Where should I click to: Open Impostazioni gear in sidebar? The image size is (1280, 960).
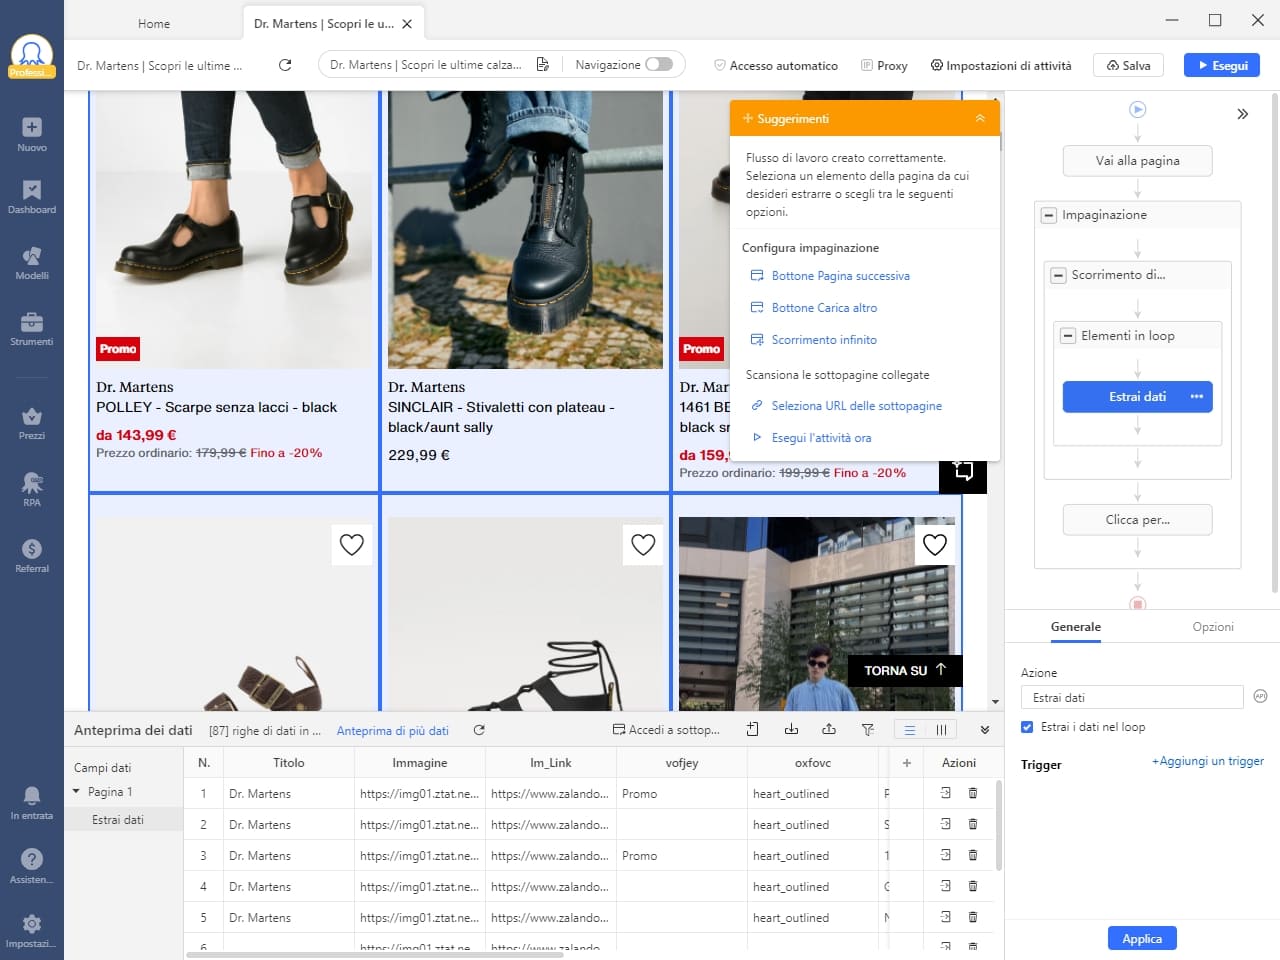pos(32,930)
